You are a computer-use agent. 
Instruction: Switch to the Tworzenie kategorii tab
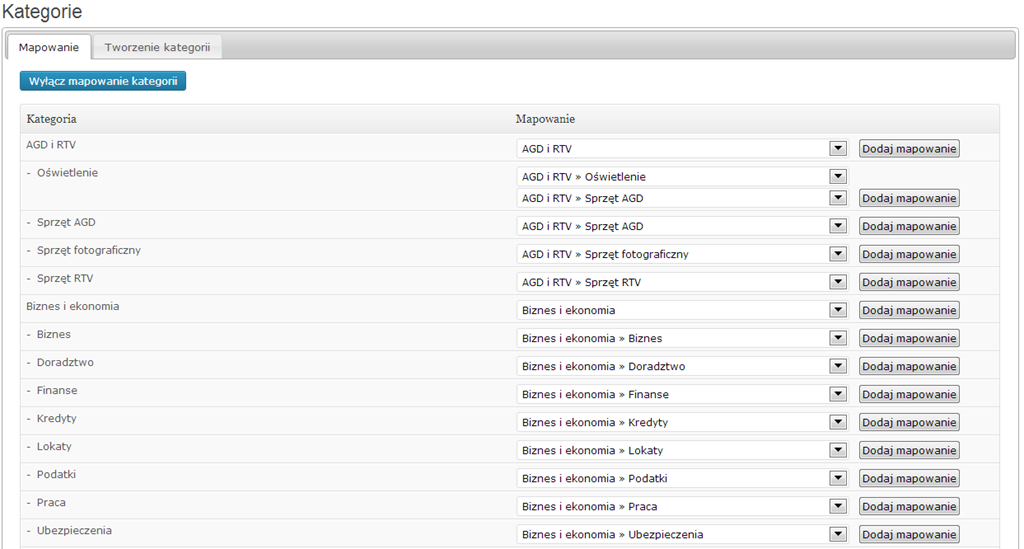(157, 47)
